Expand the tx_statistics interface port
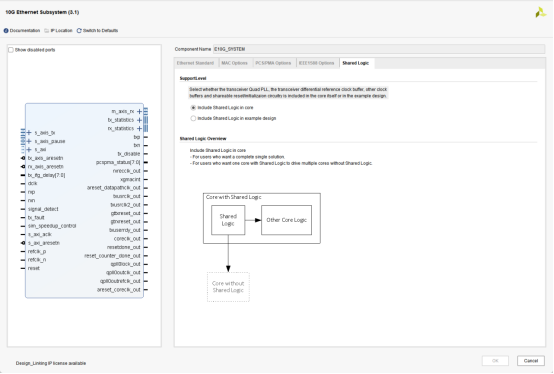 pos(140,120)
